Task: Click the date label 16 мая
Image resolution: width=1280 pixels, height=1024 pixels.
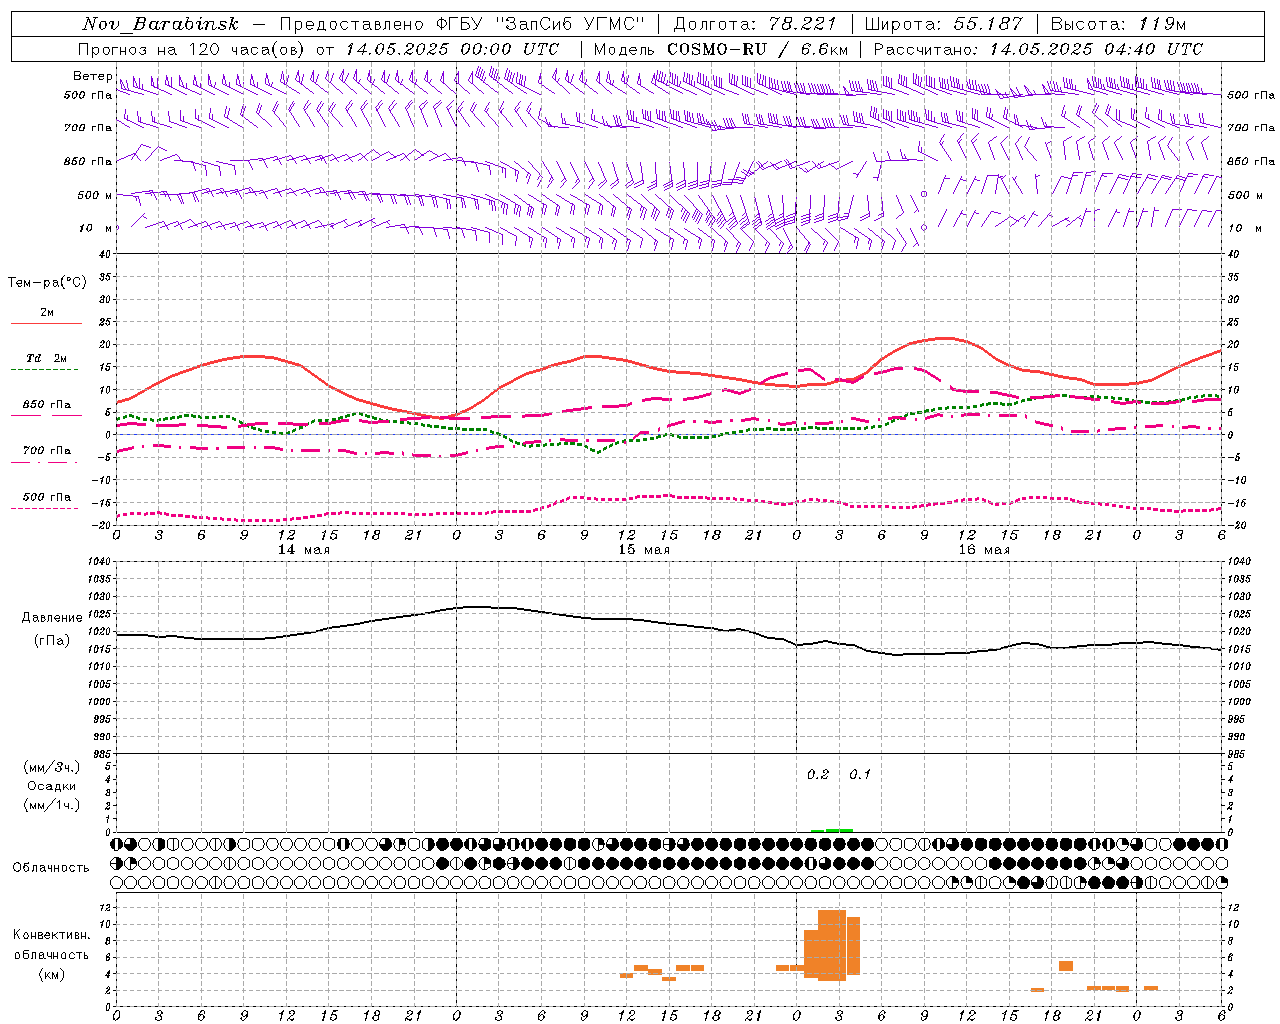Action: click(984, 550)
